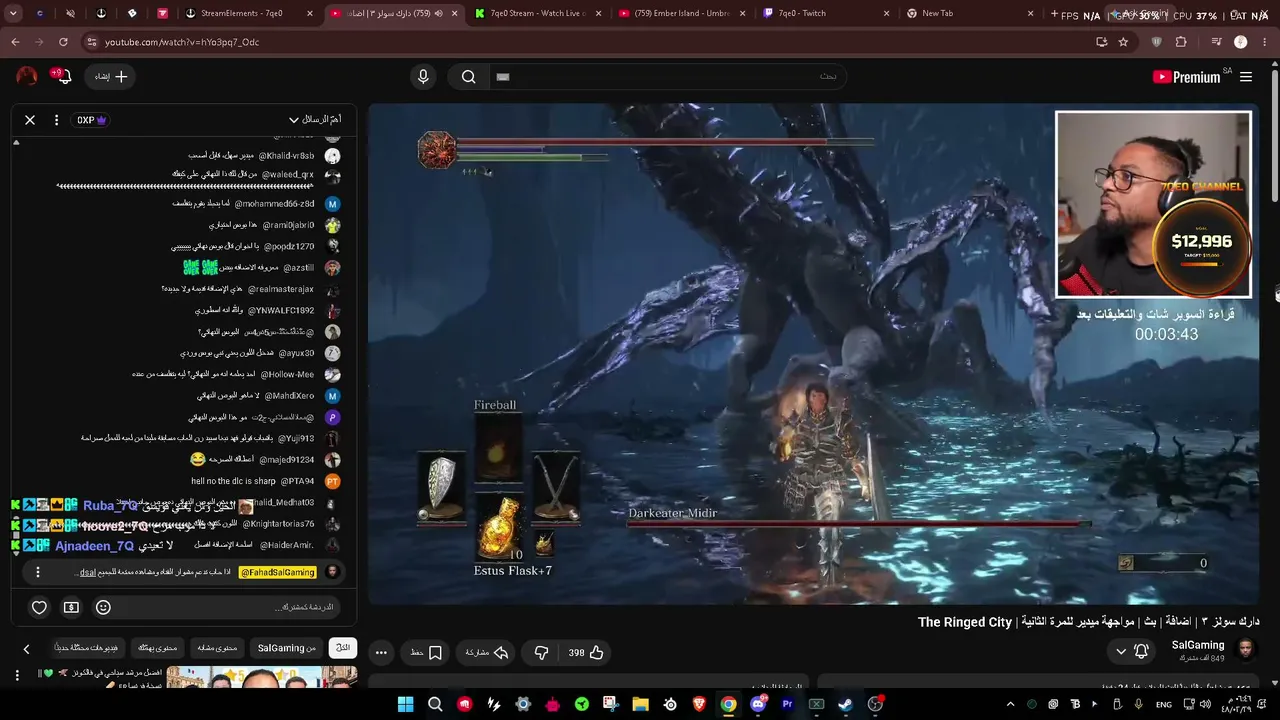
Task: Click the @FahadSalGaming pinned username
Action: 278,572
